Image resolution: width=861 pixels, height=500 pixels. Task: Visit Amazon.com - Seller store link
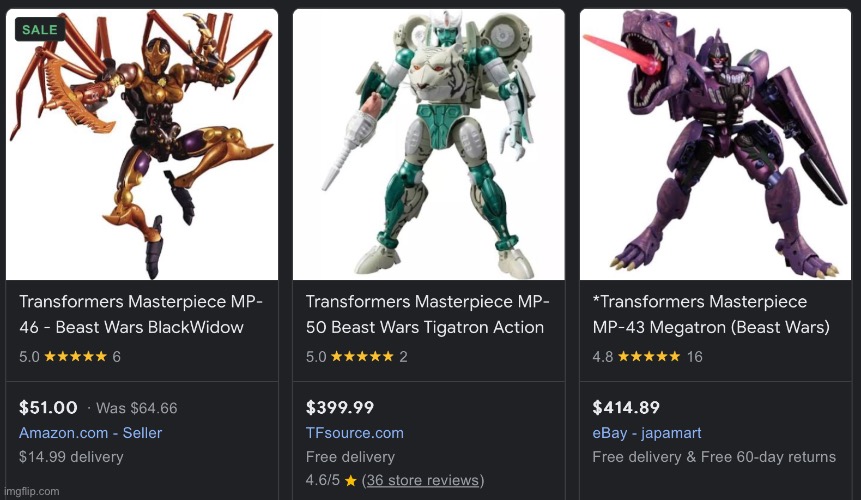click(x=90, y=433)
